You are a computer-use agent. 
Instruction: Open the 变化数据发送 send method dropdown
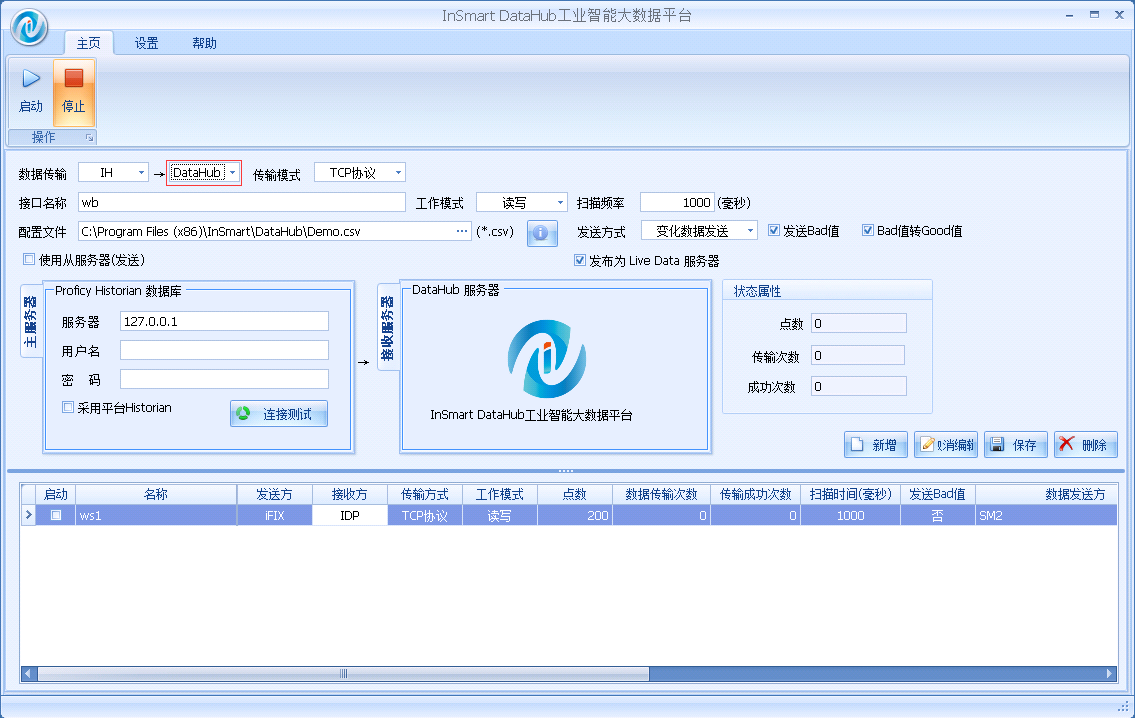[x=750, y=231]
